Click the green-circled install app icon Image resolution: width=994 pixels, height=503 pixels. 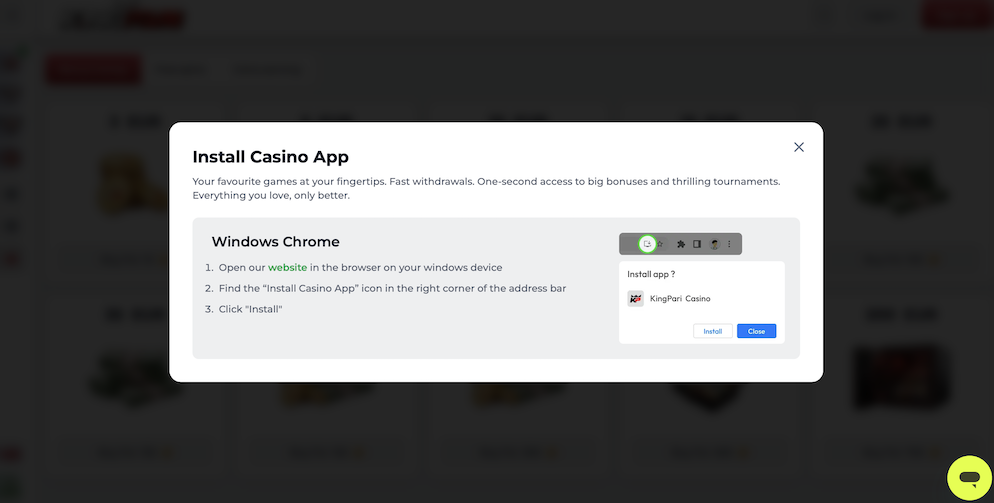click(x=647, y=244)
